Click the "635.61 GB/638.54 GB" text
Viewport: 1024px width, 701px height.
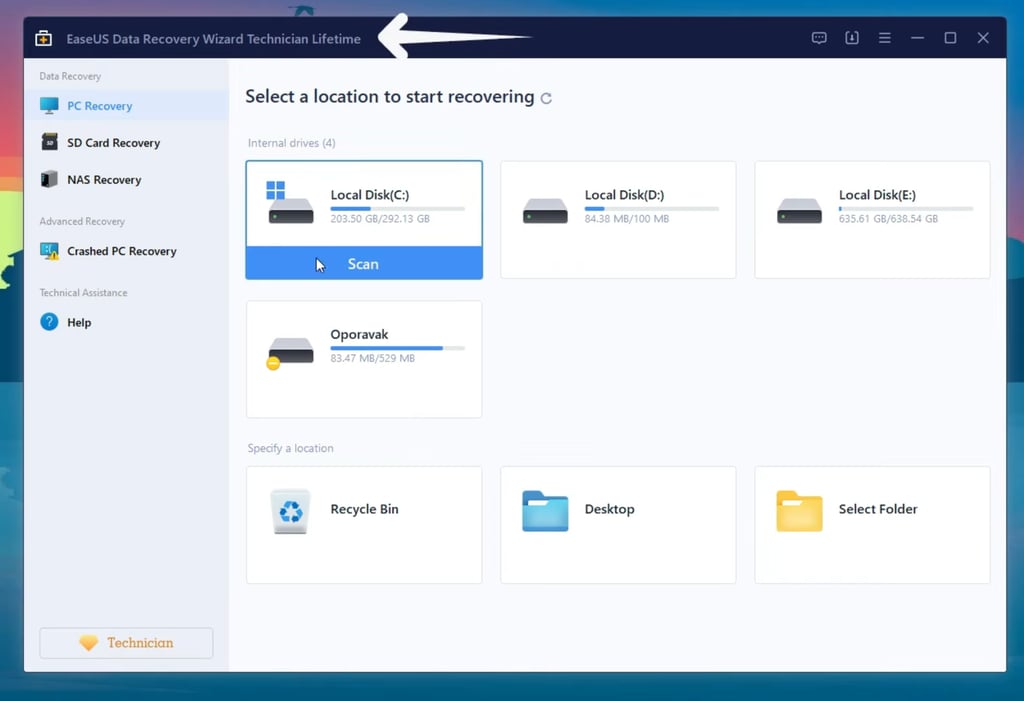tap(888, 219)
